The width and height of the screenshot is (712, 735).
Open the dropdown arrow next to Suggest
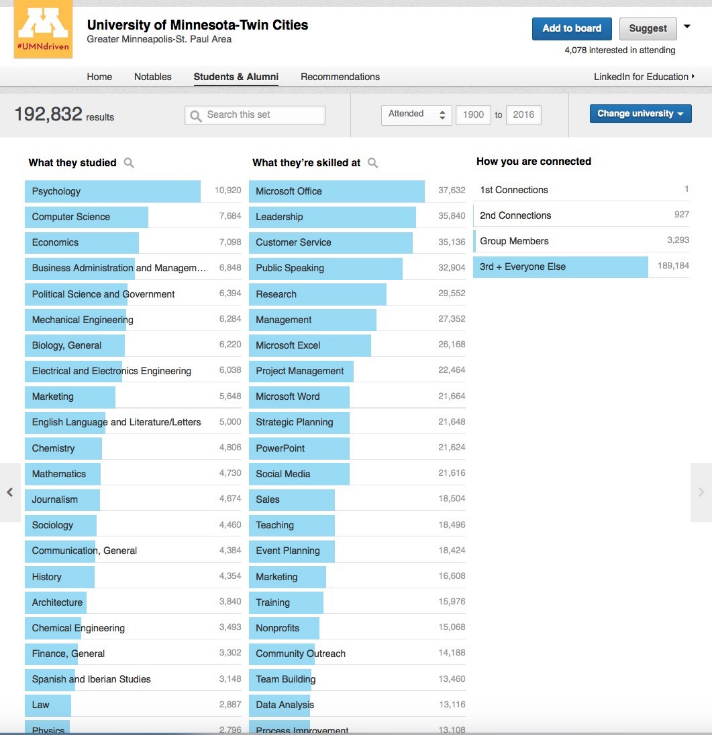coord(687,27)
